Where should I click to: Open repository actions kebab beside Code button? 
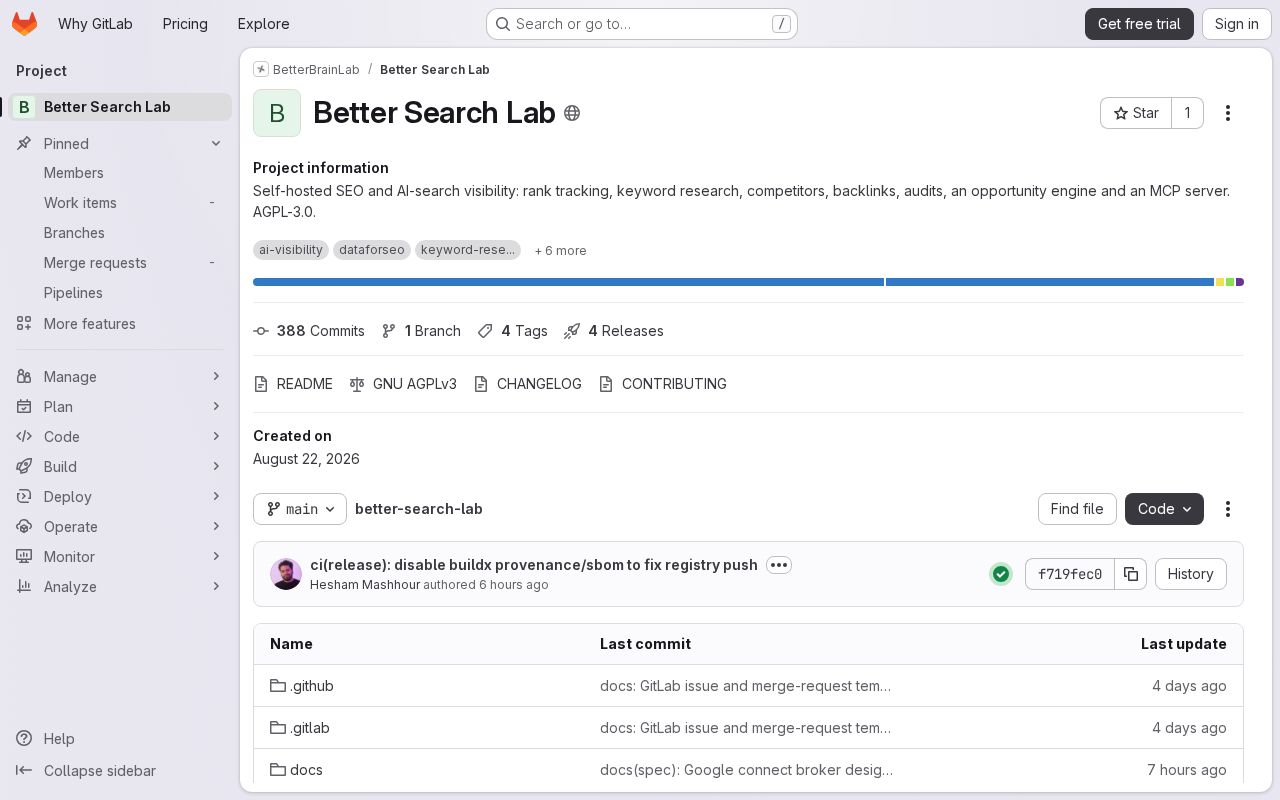[1228, 509]
